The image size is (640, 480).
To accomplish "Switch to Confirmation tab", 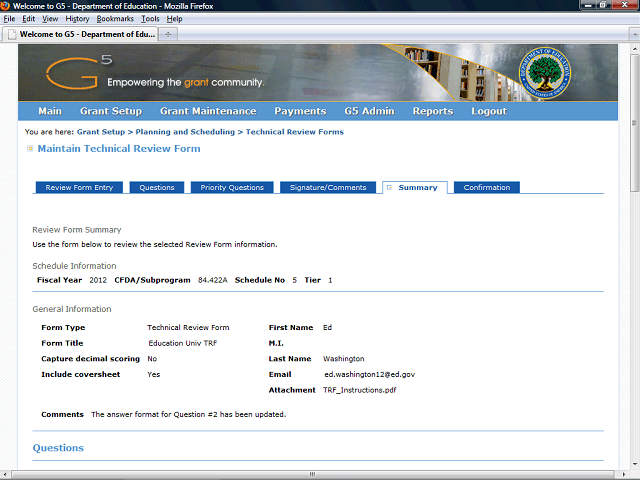I will (487, 187).
